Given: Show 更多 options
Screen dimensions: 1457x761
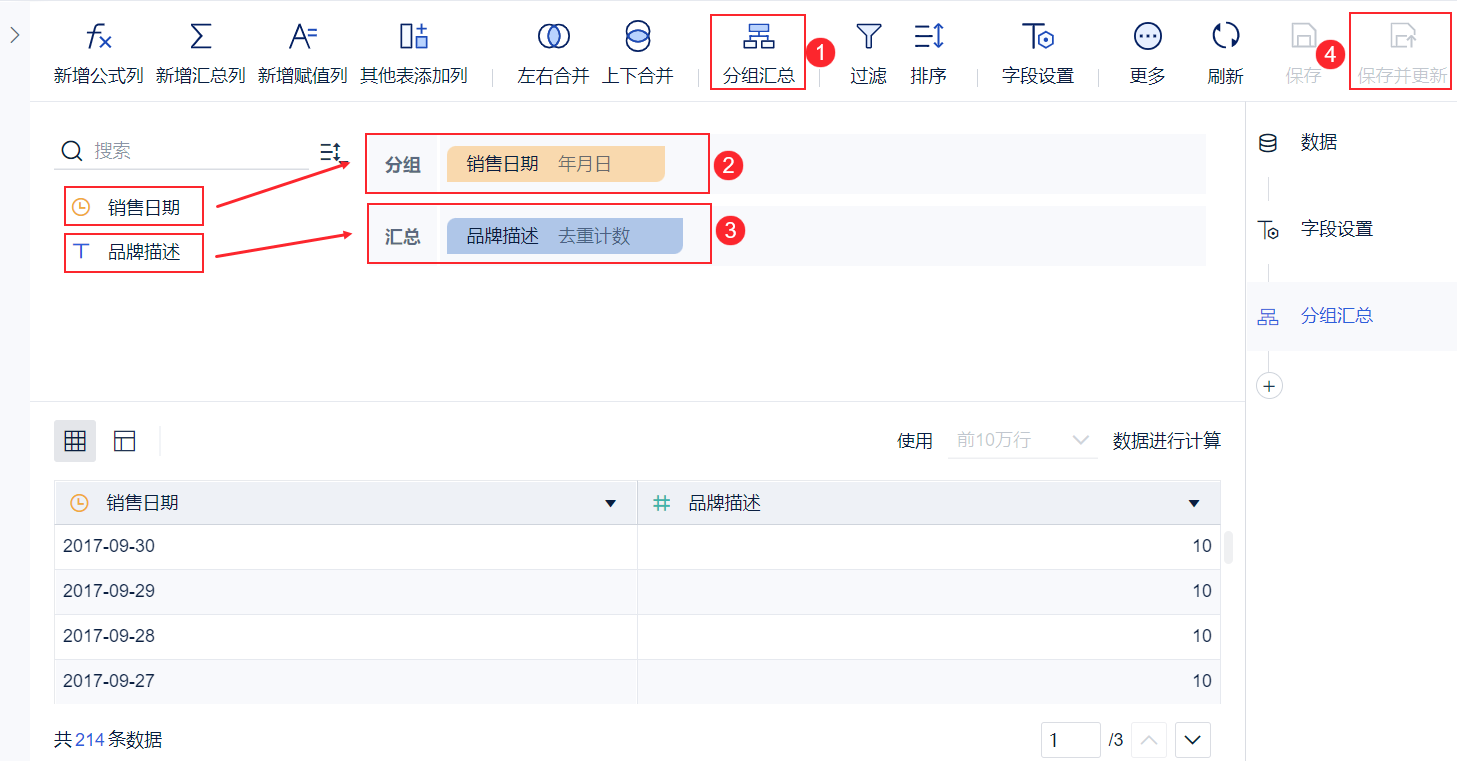Looking at the screenshot, I should [x=1147, y=53].
